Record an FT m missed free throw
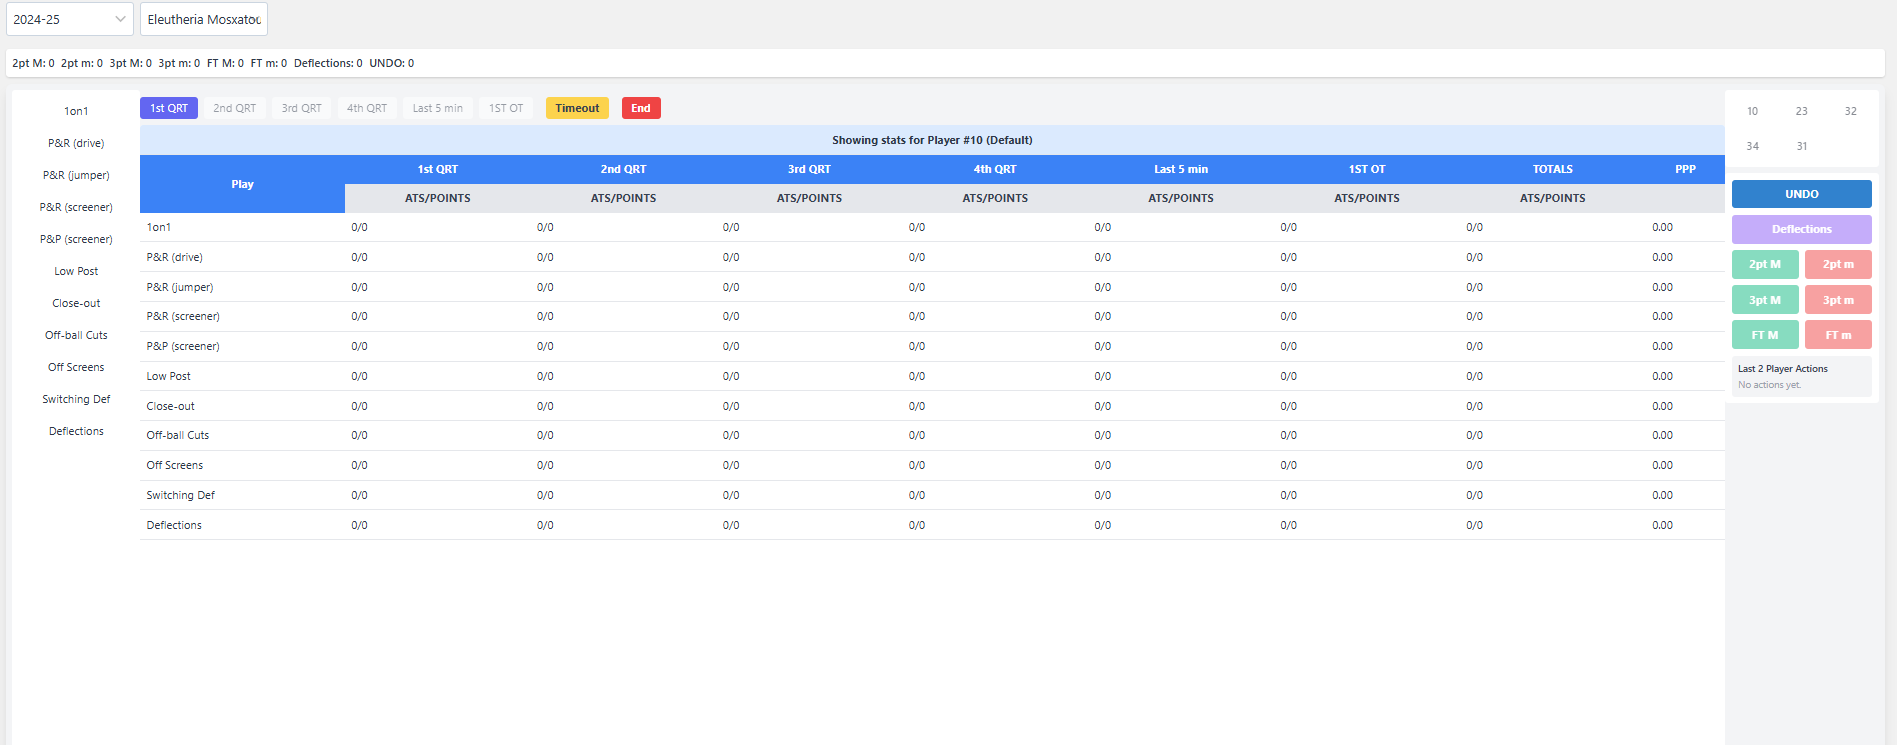 pos(1838,335)
